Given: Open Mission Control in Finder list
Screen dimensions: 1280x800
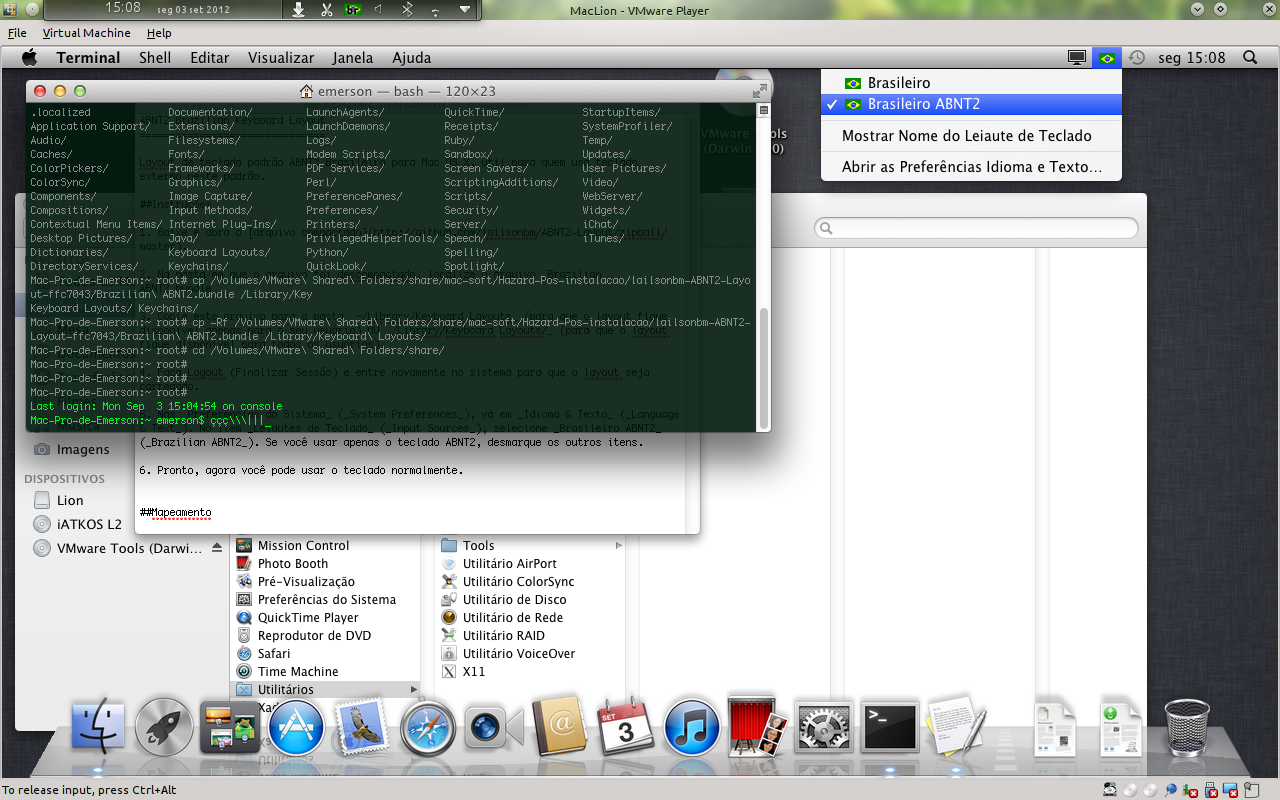Looking at the screenshot, I should [x=303, y=545].
